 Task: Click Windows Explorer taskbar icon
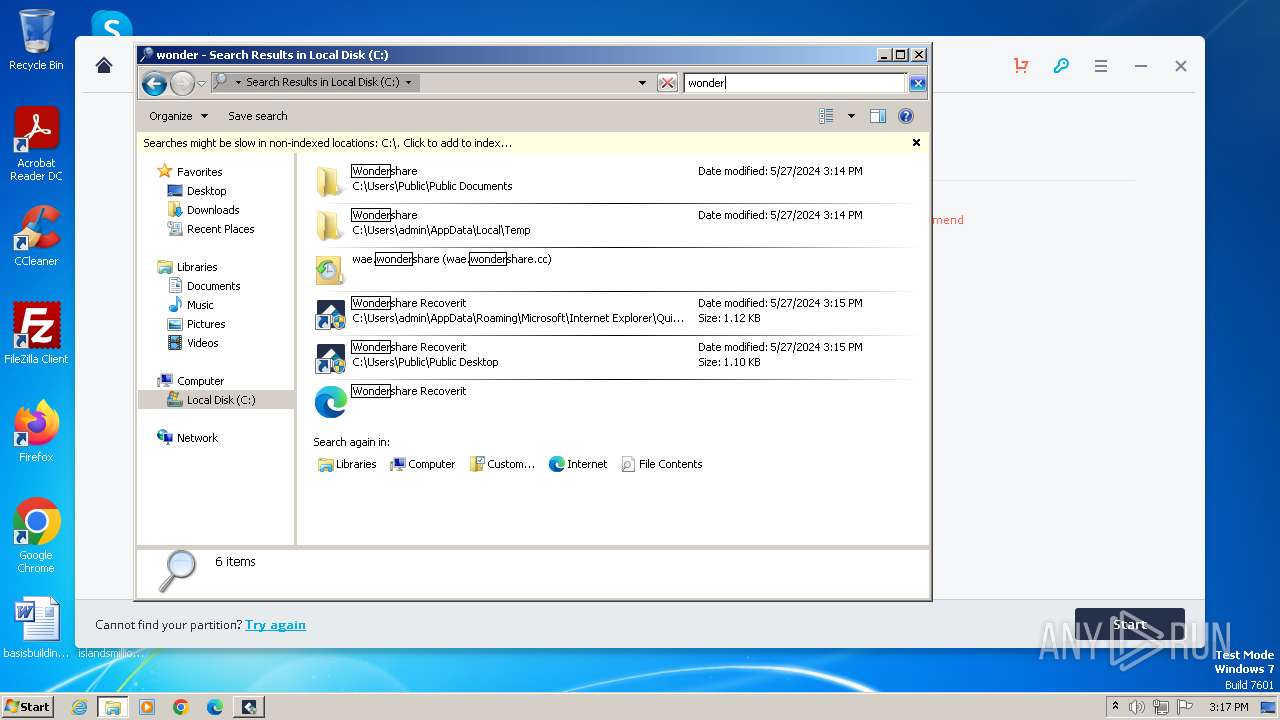[x=113, y=707]
